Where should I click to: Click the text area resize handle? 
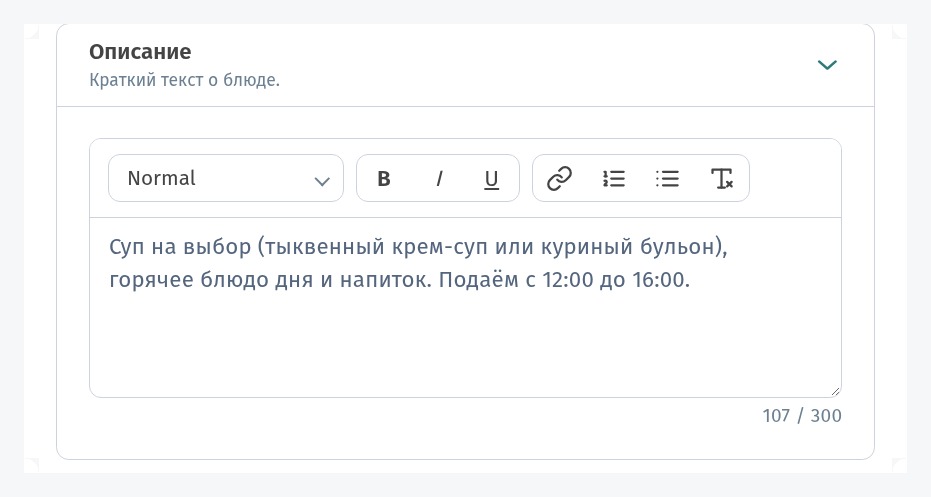pyautogui.click(x=835, y=391)
